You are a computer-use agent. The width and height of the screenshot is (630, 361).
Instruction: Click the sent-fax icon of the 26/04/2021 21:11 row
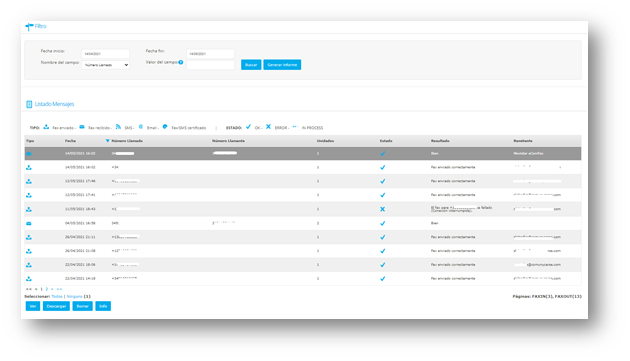pyautogui.click(x=29, y=237)
